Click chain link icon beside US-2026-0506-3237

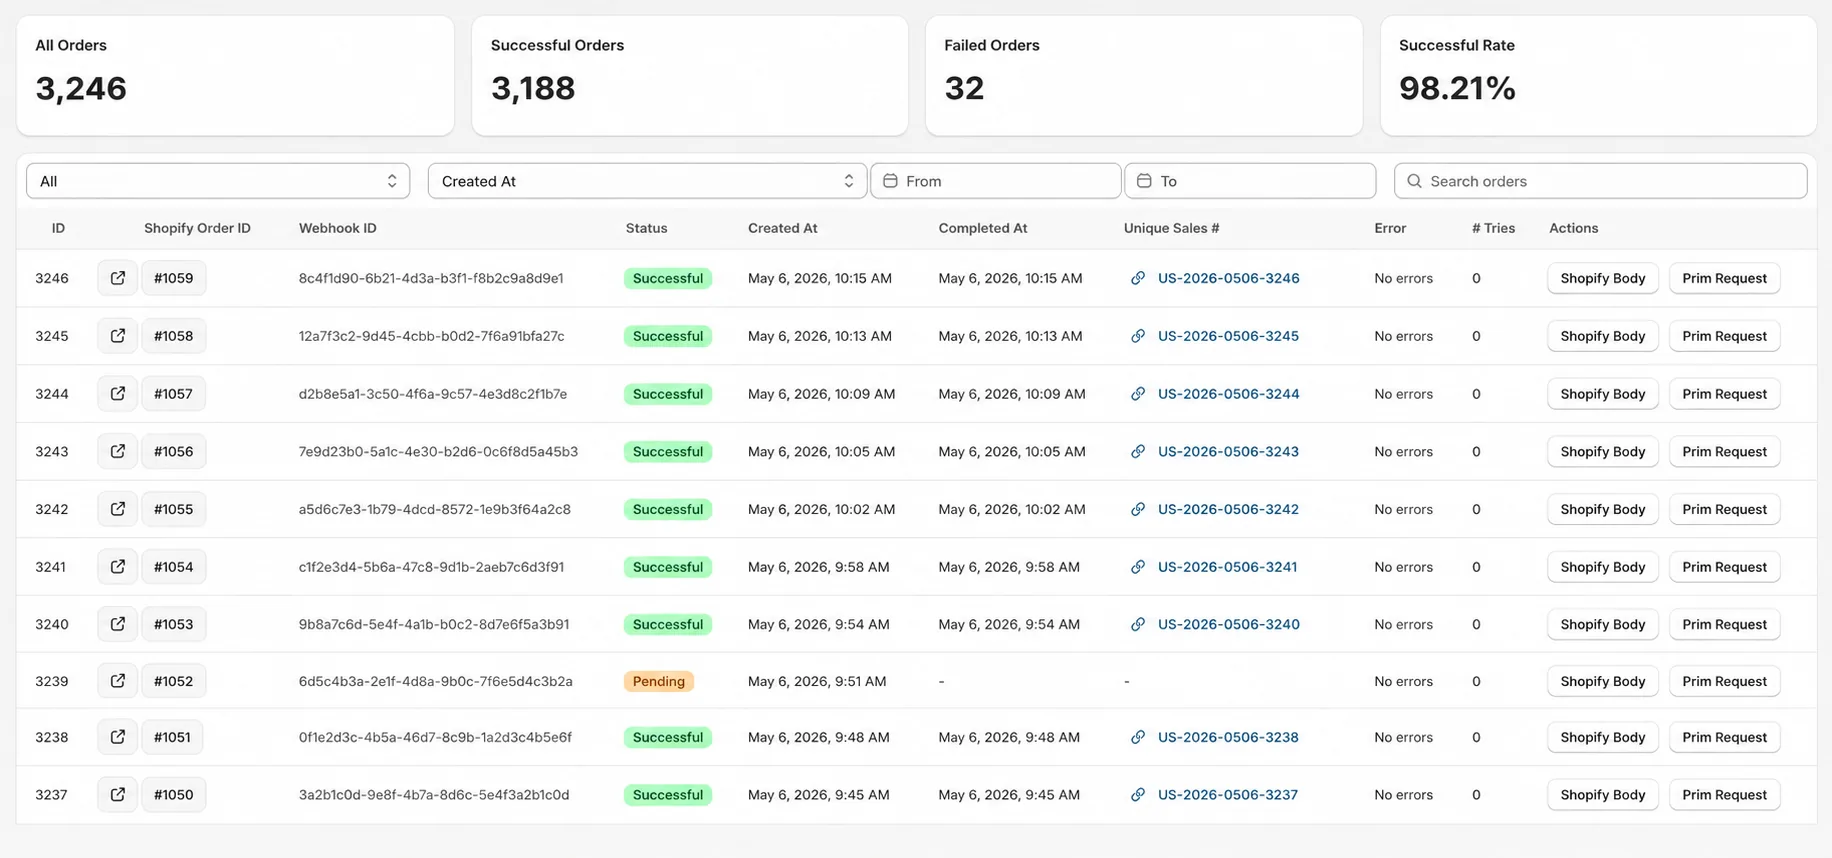(1138, 795)
